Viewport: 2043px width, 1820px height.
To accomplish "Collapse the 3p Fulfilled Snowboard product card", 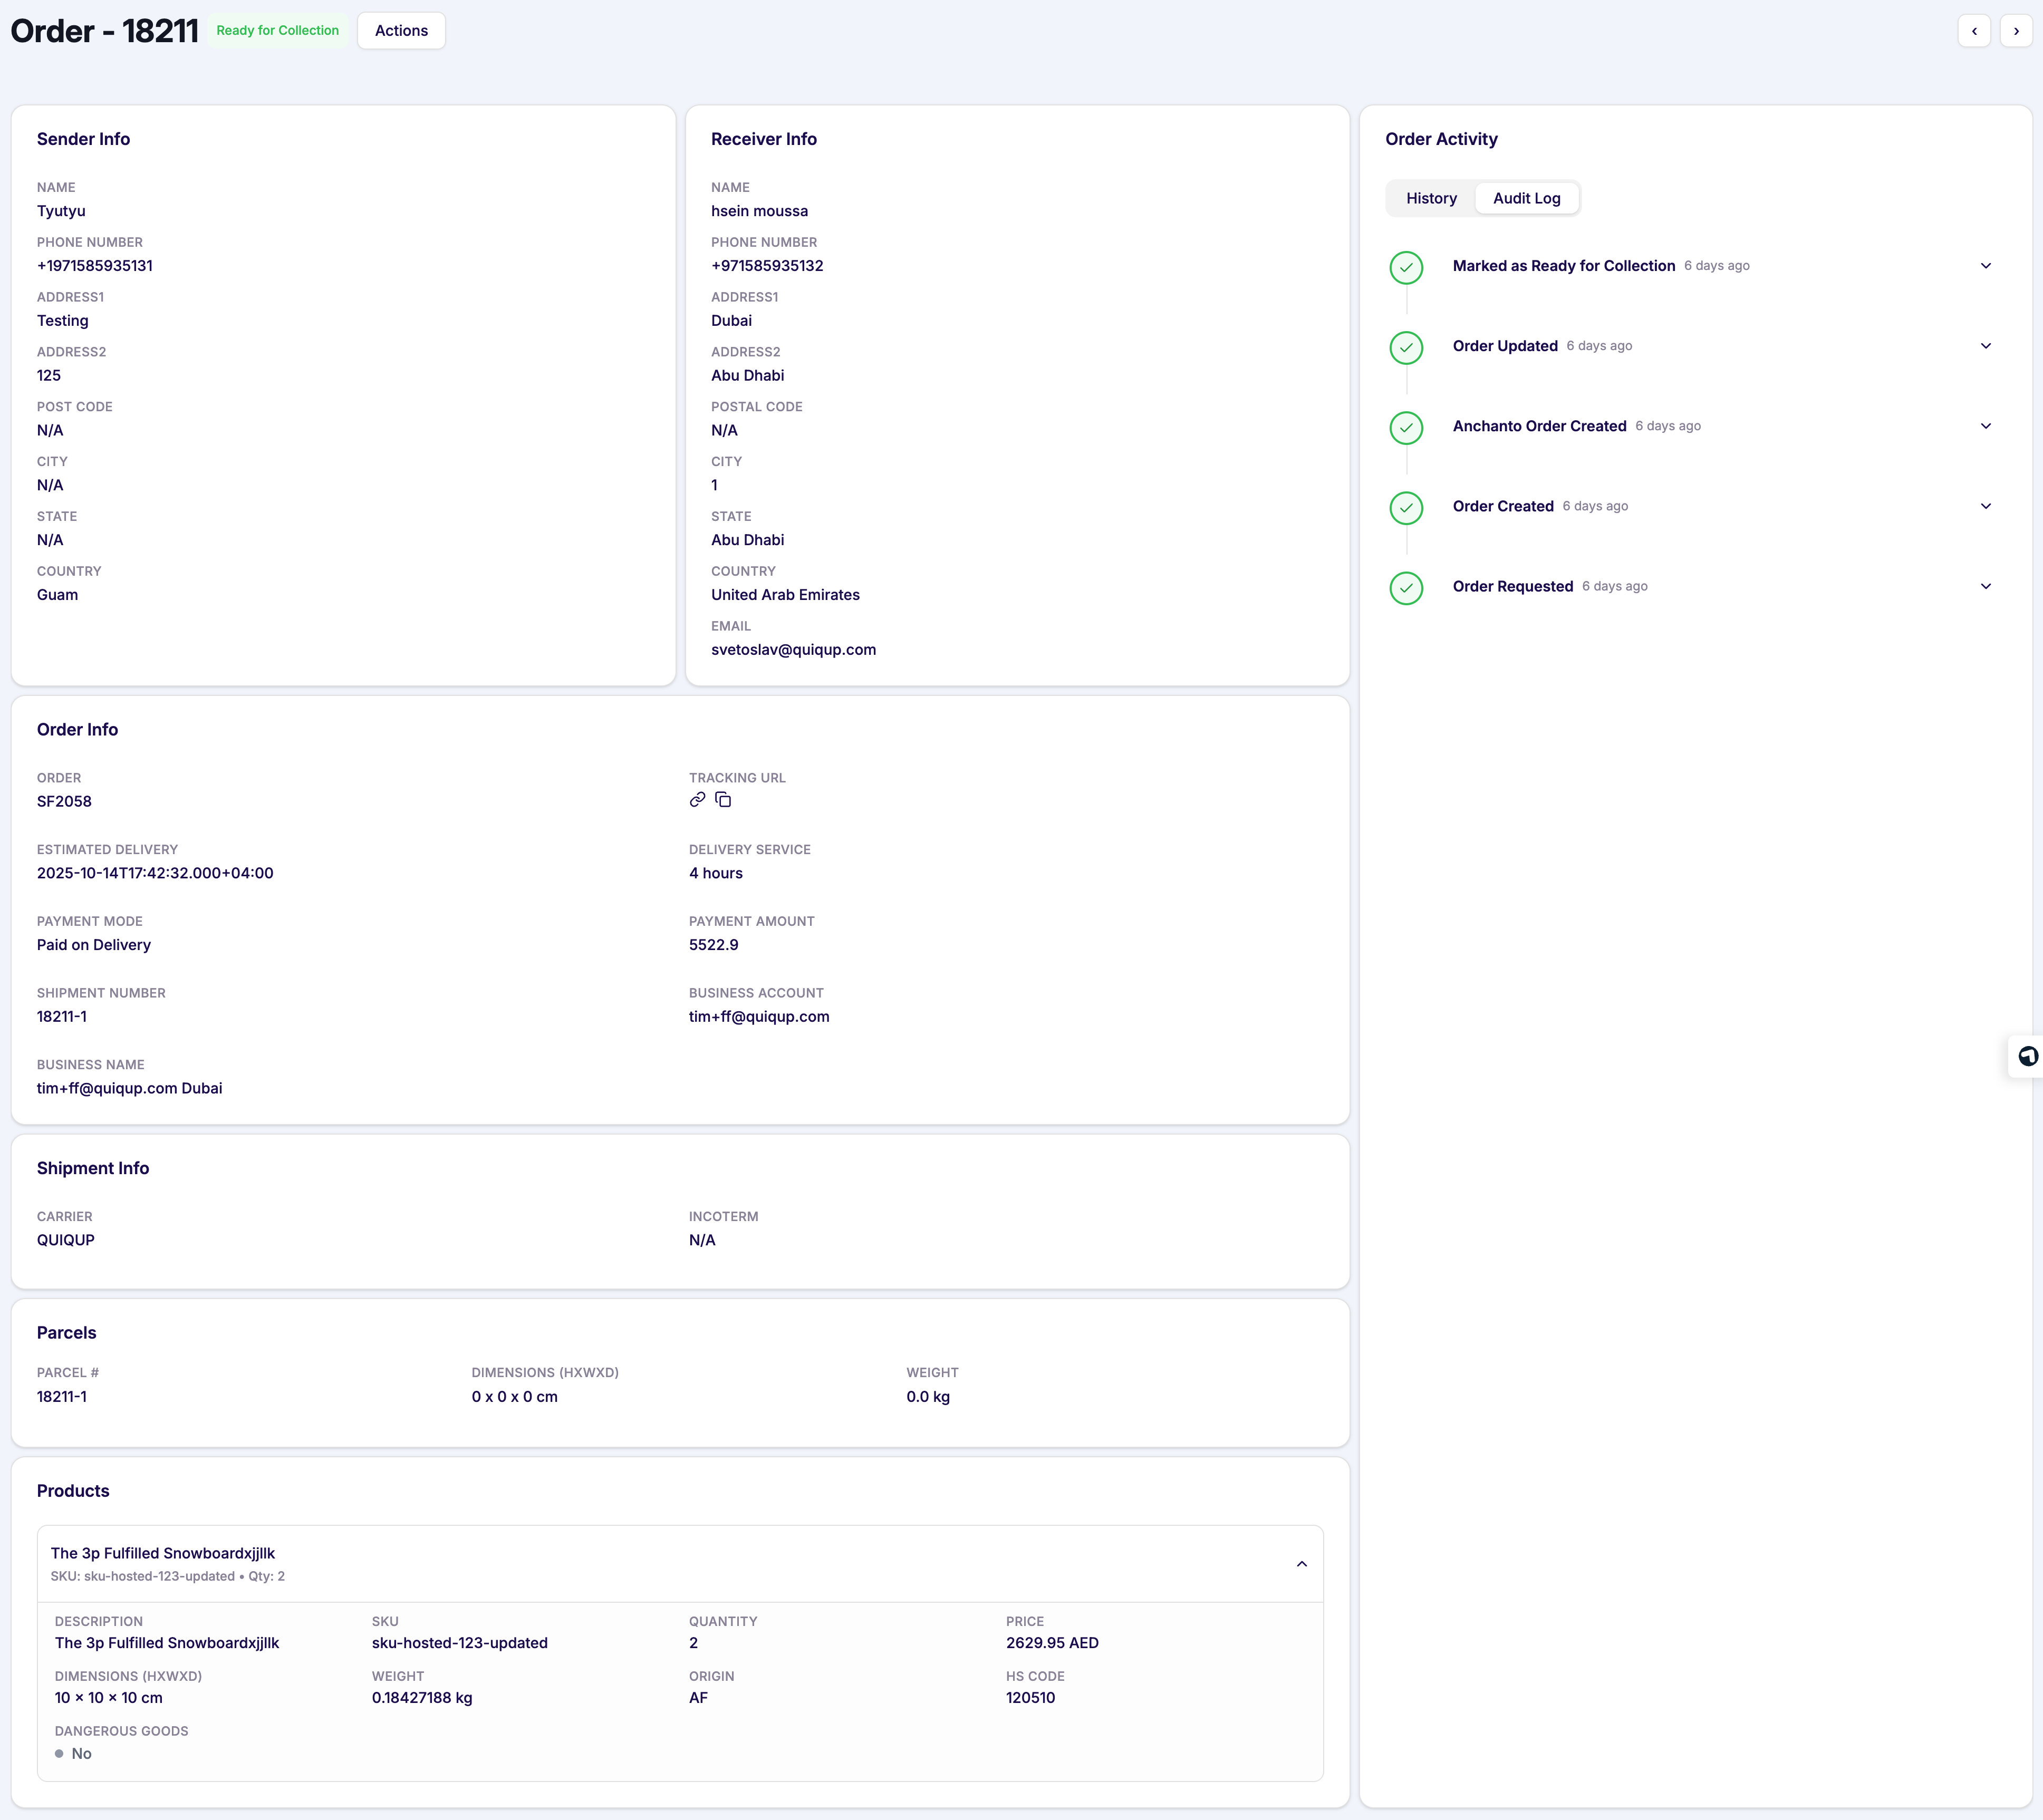I will 1302,1563.
